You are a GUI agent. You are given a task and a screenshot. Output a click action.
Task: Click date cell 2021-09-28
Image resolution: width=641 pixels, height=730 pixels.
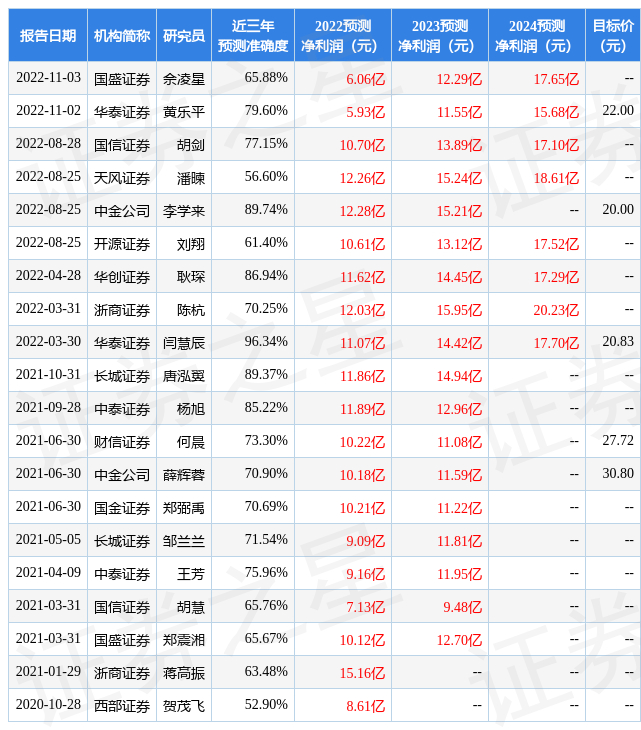coord(48,408)
